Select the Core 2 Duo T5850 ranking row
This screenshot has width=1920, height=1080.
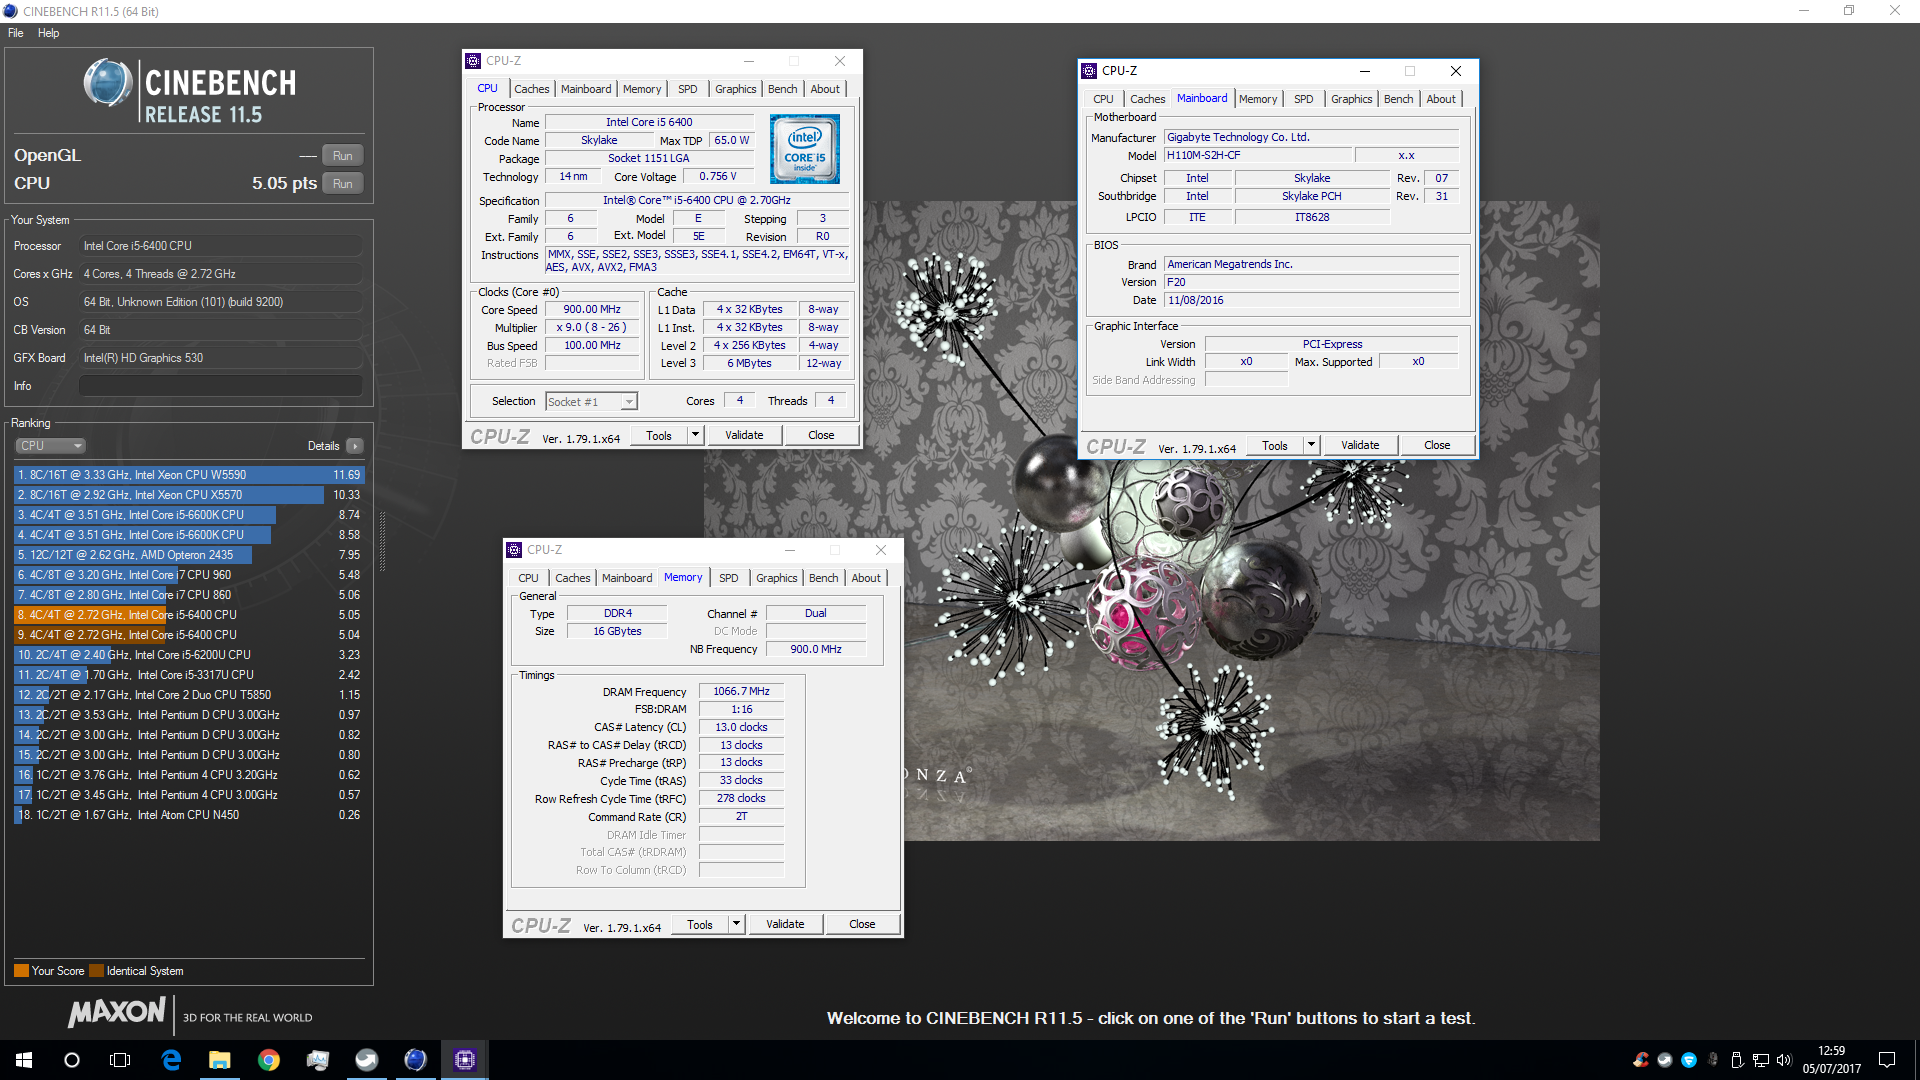click(x=189, y=695)
